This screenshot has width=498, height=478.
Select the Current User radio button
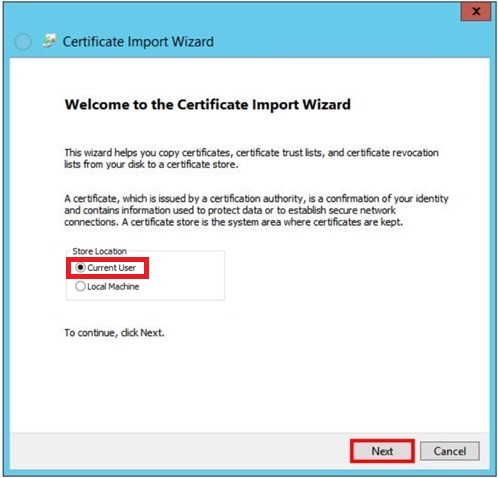tap(80, 268)
